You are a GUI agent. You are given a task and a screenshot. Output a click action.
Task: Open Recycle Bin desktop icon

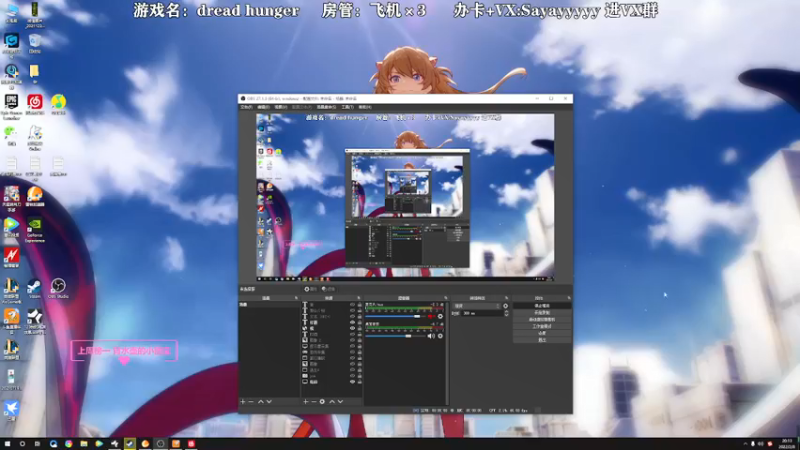point(35,43)
